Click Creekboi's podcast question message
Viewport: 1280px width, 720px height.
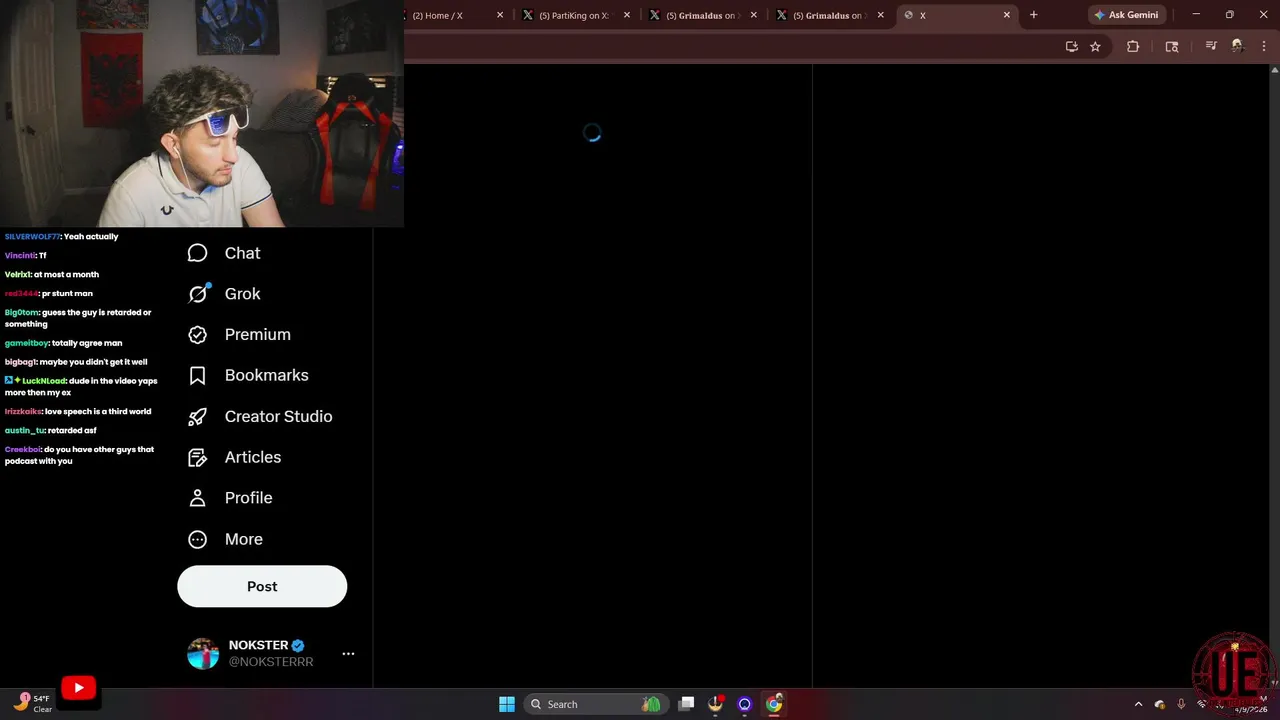pyautogui.click(x=80, y=455)
